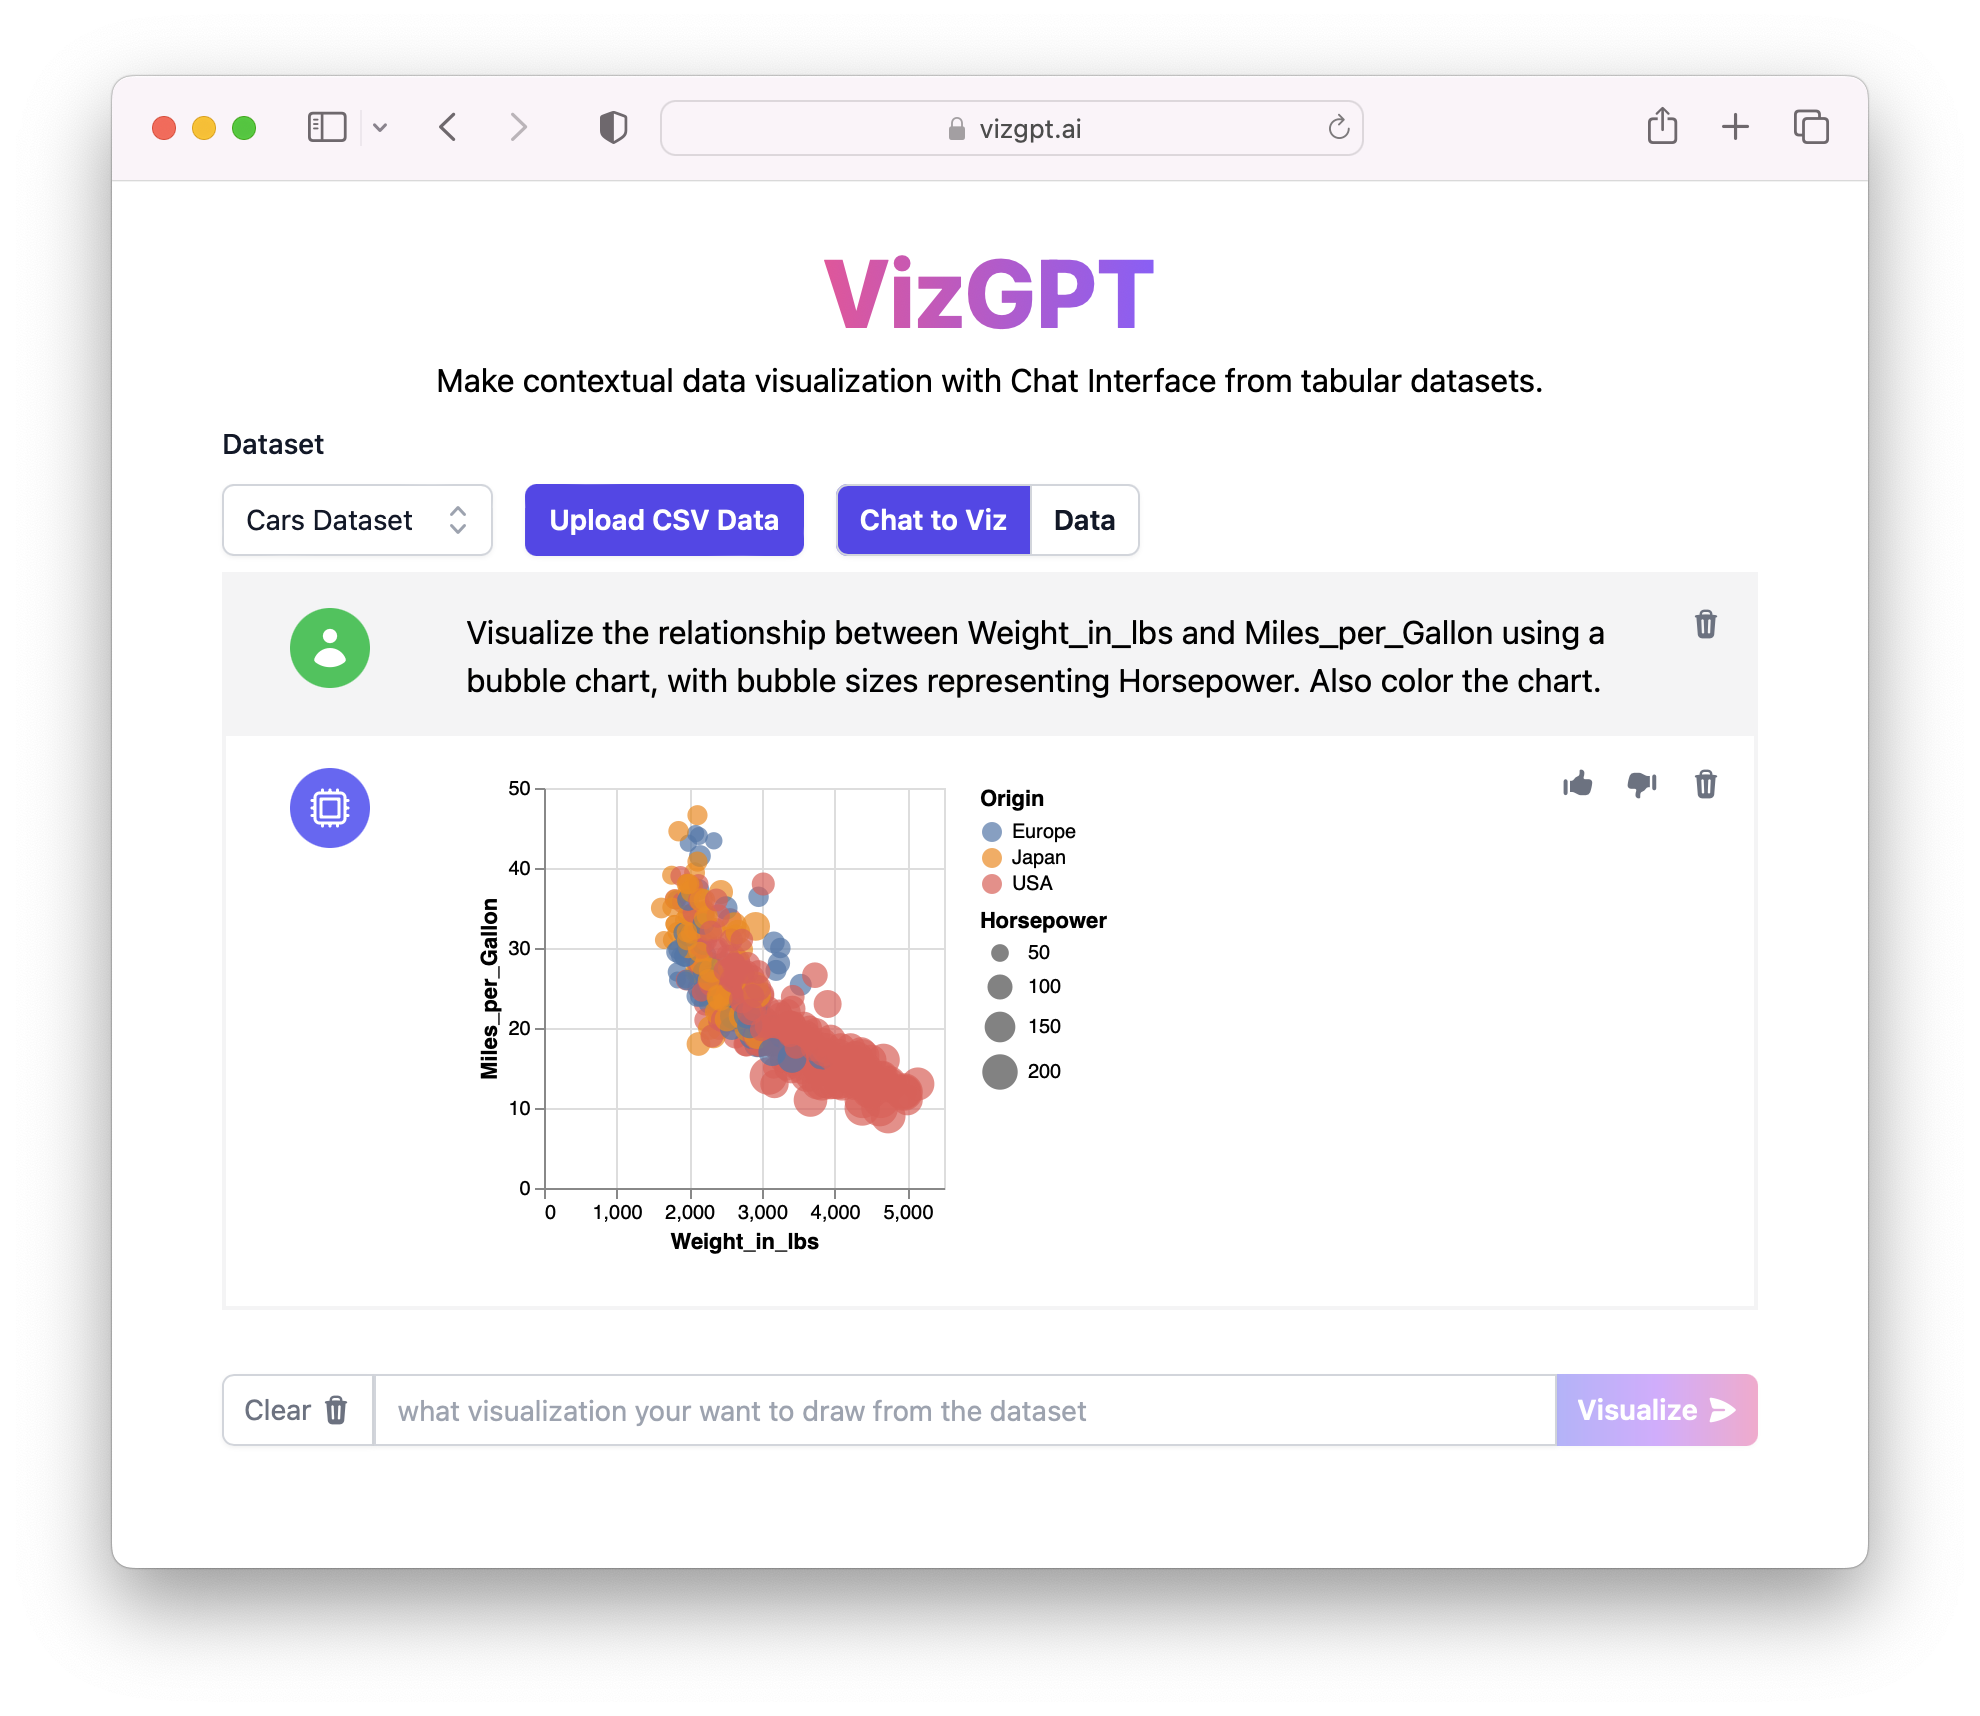1980x1716 pixels.
Task: Select the Data tab
Action: pyautogui.click(x=1084, y=519)
